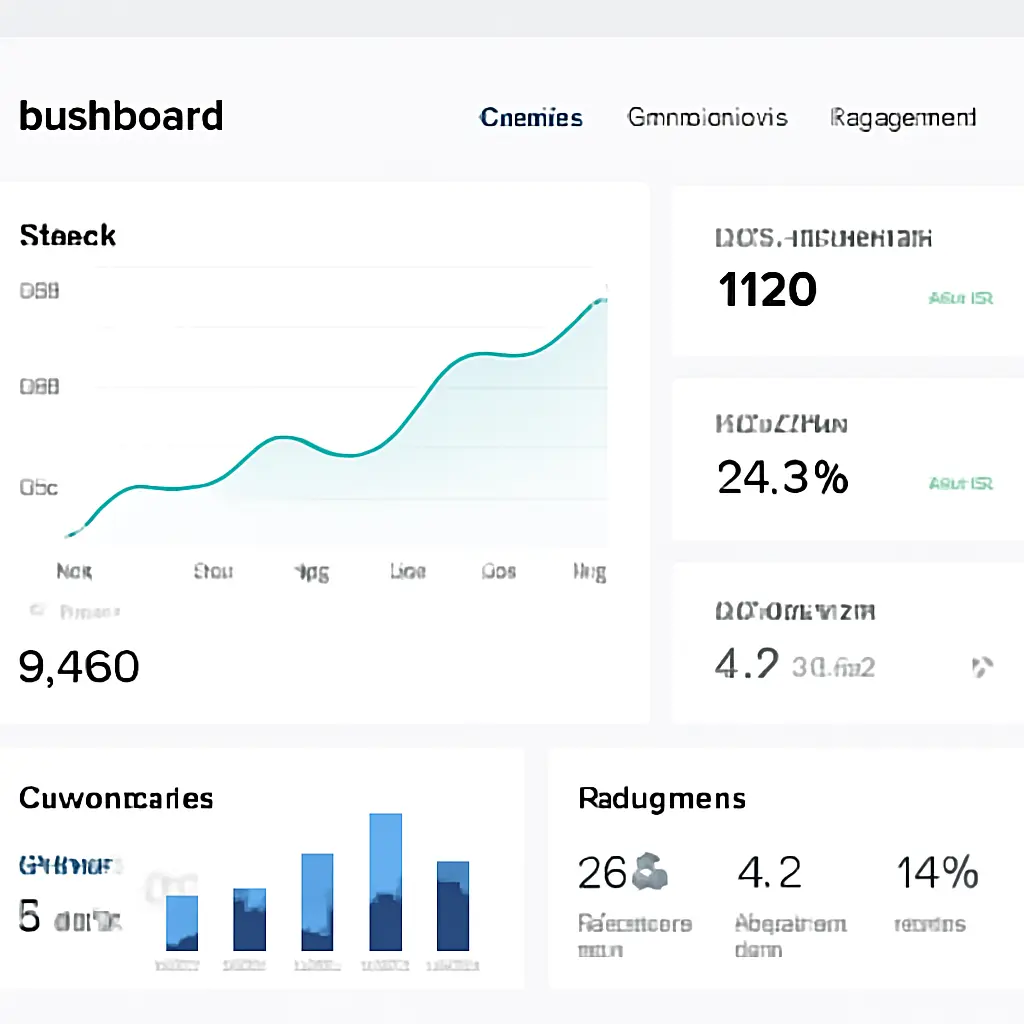Select the leftmost axis label under the chart

pyautogui.click(x=74, y=571)
